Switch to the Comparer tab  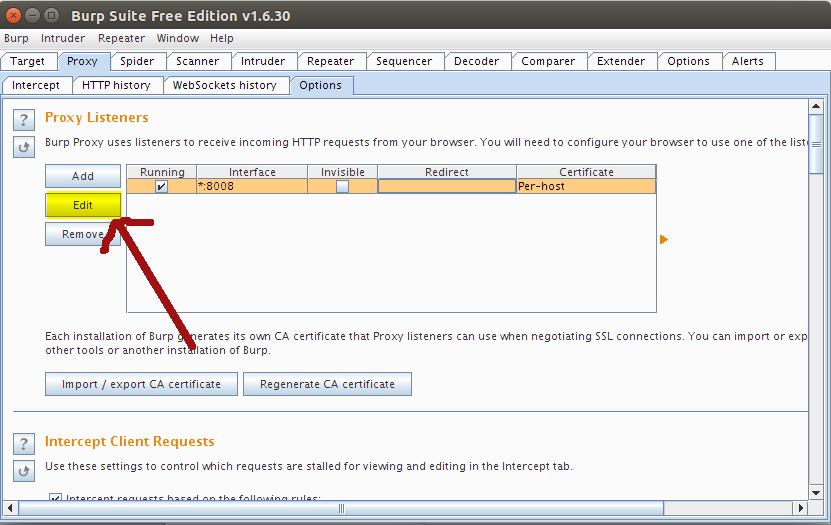(x=548, y=61)
